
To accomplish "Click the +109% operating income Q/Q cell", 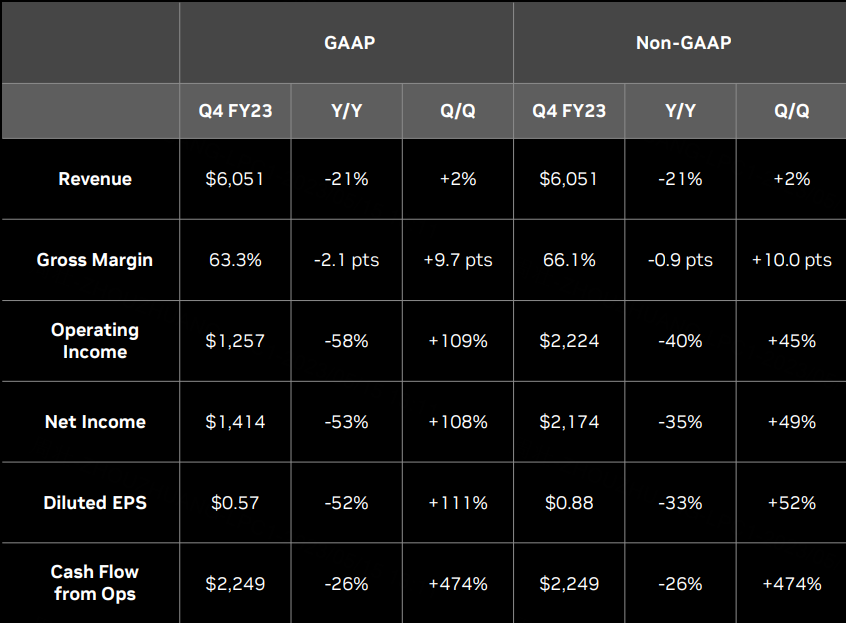I will (x=458, y=340).
